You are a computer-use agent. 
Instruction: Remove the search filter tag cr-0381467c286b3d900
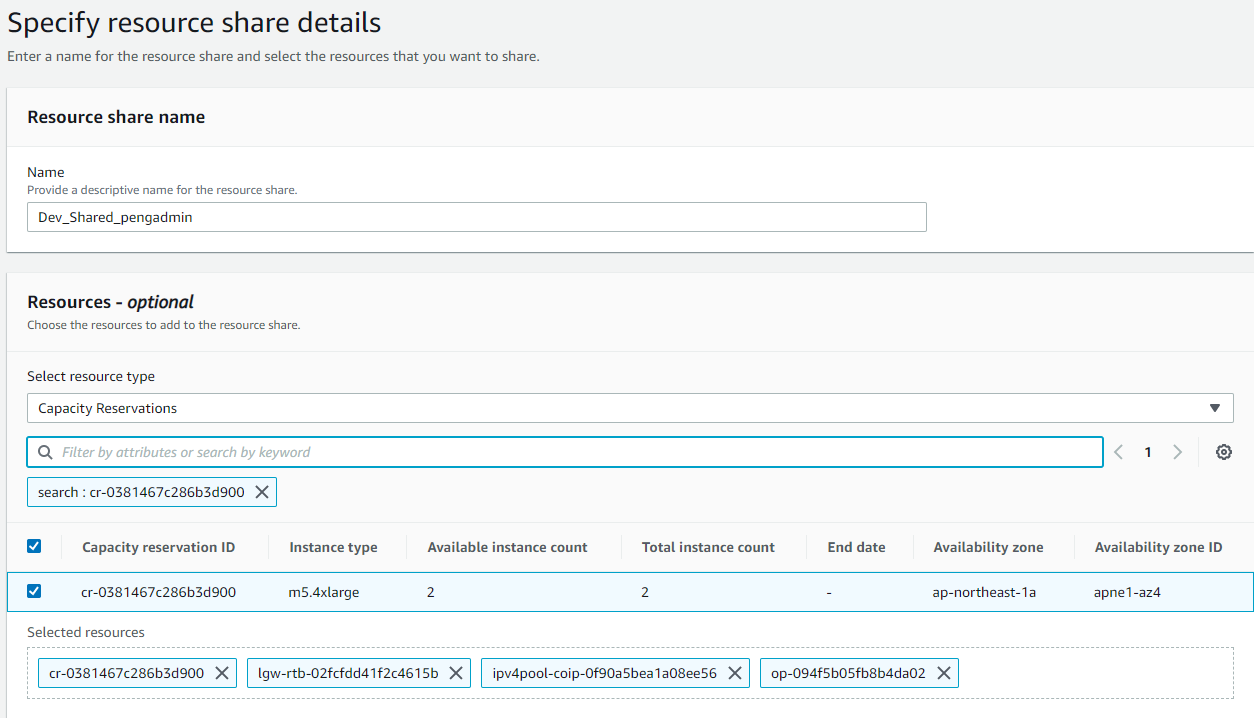pos(262,491)
